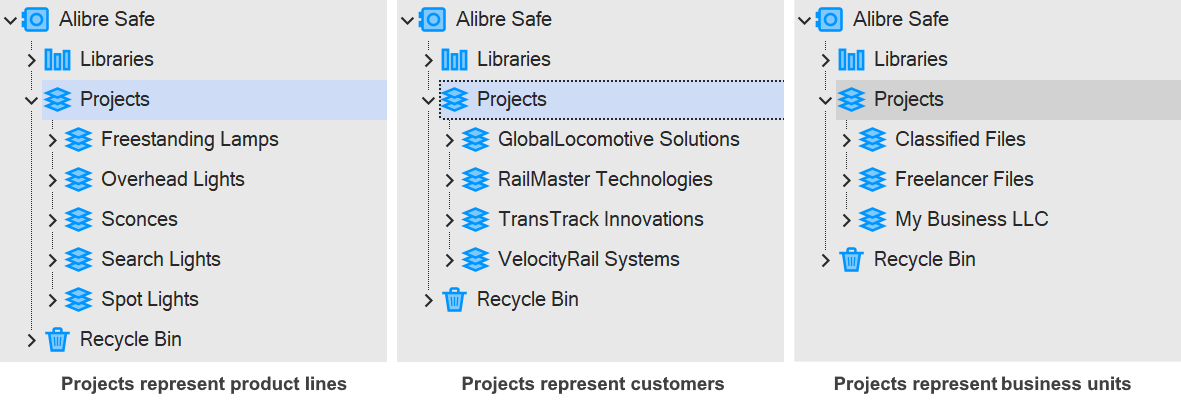The width and height of the screenshot is (1181, 409).
Task: Click the stack icon beside Freestanding Lamps
Action: click(x=78, y=139)
